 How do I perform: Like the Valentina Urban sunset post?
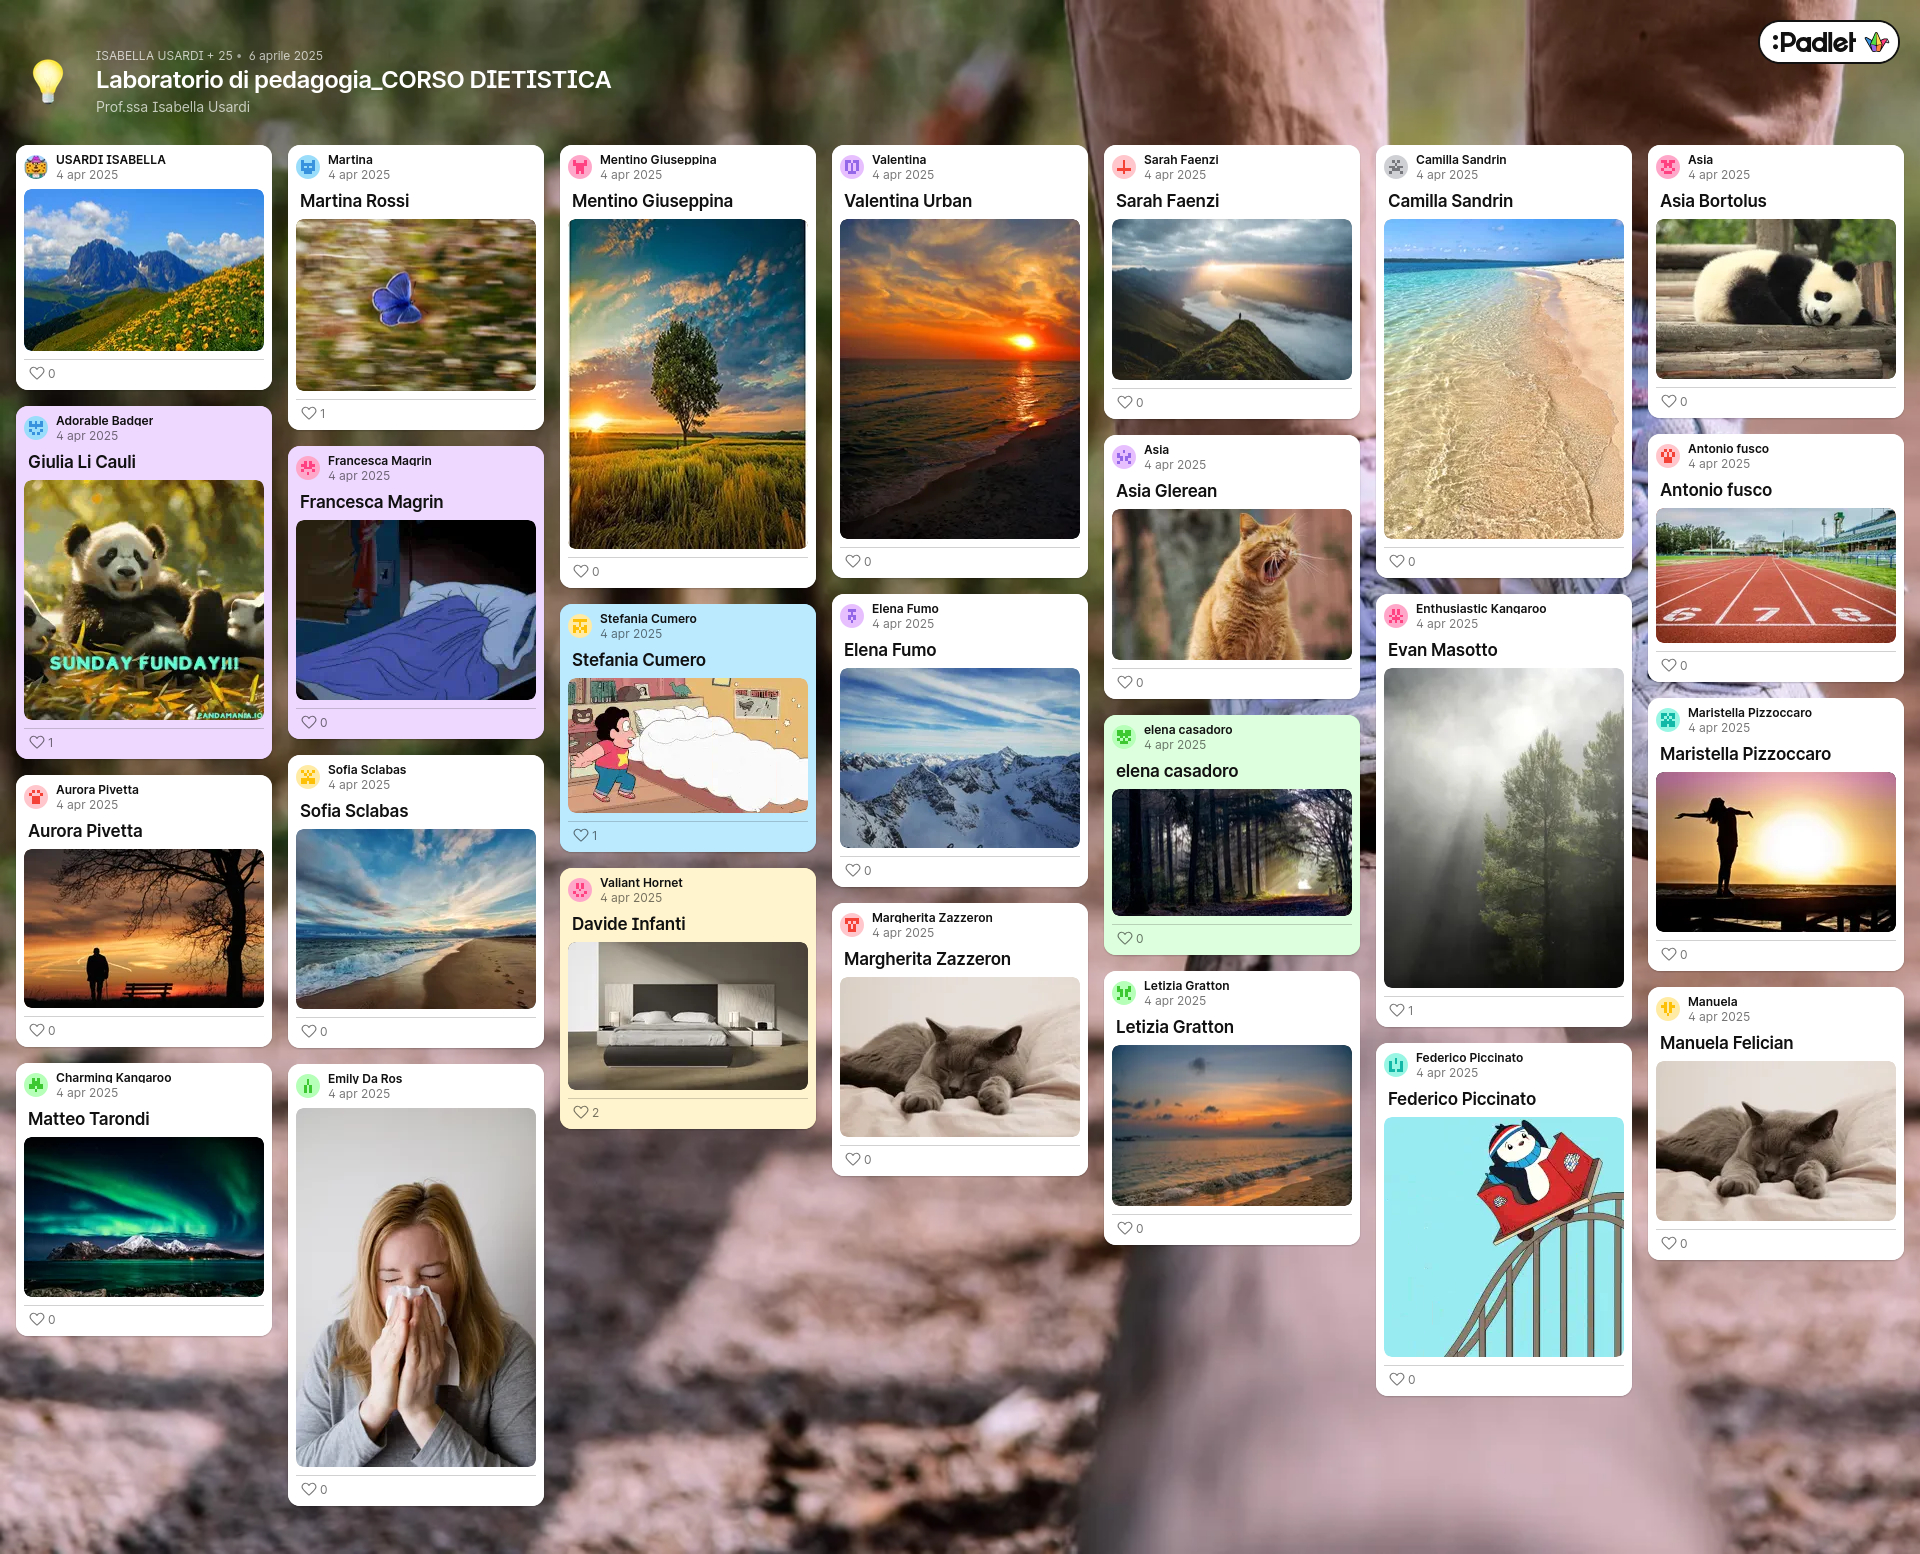click(x=852, y=561)
